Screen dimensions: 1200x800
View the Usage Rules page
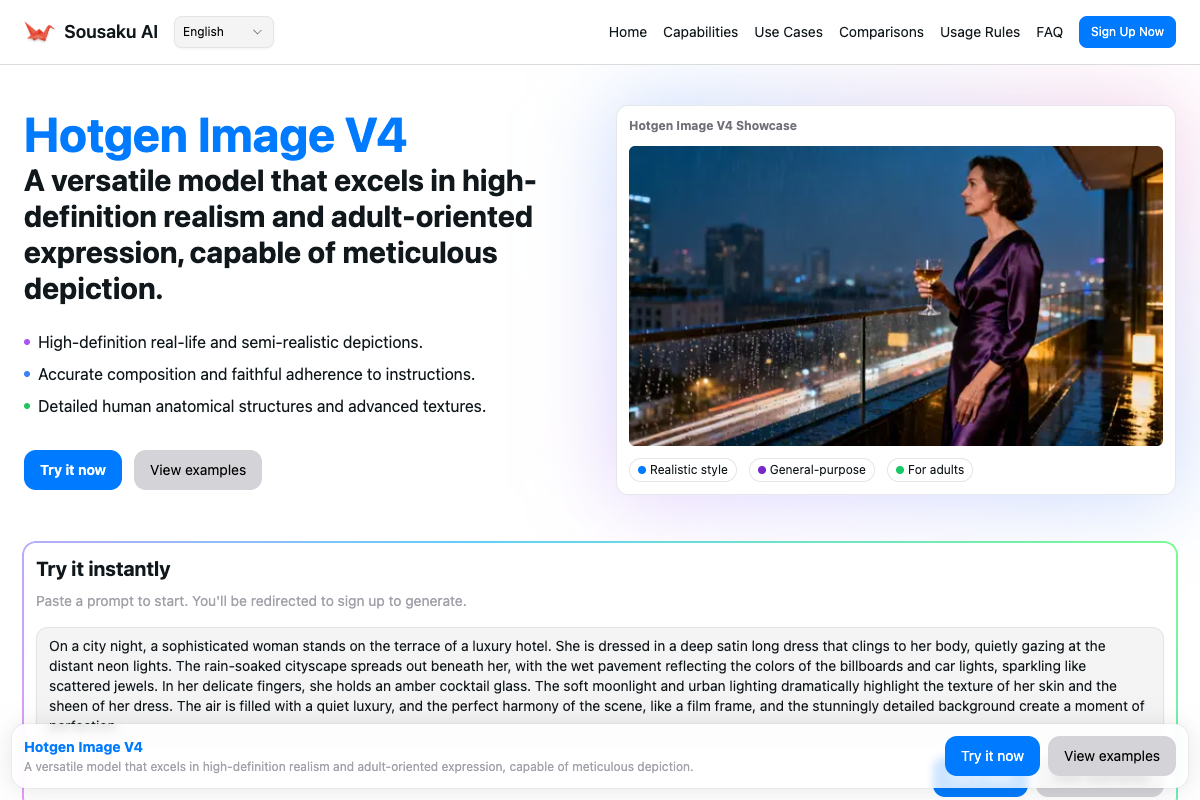coord(979,32)
